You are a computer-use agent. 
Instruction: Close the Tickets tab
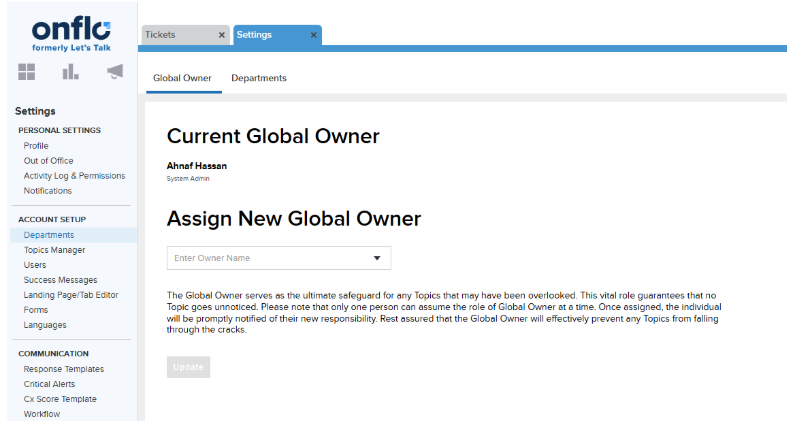pyautogui.click(x=222, y=35)
